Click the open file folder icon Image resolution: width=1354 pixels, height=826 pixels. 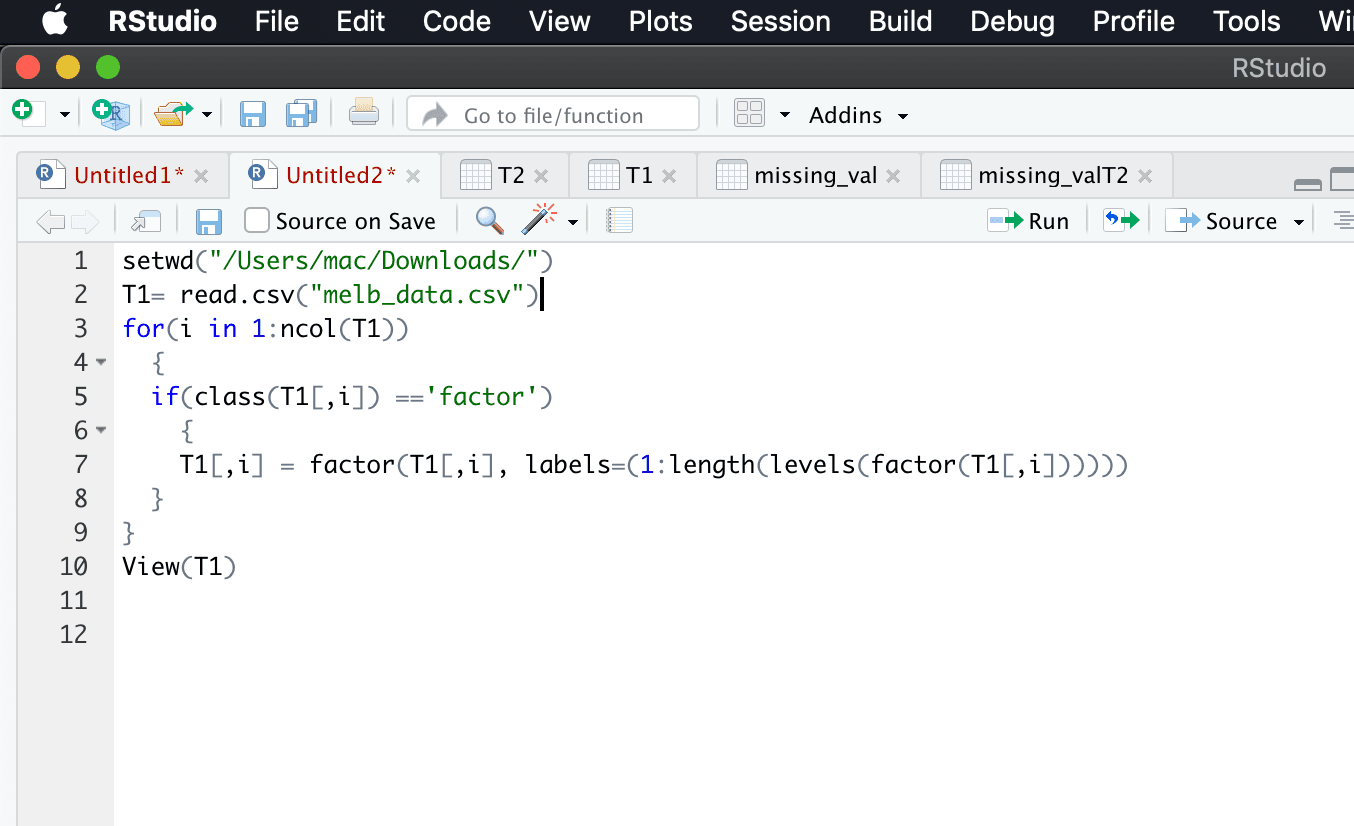(173, 114)
